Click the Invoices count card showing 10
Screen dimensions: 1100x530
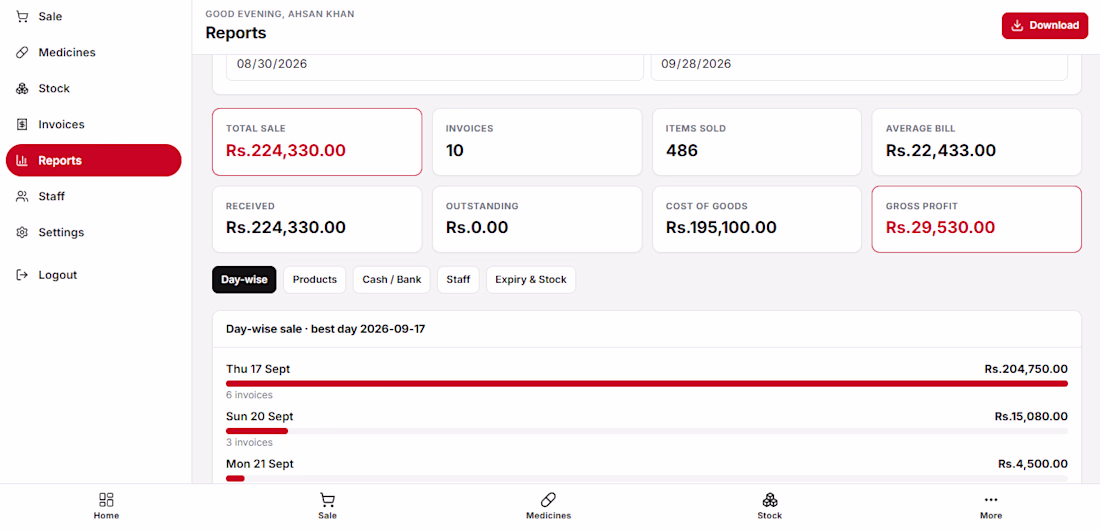(x=537, y=142)
